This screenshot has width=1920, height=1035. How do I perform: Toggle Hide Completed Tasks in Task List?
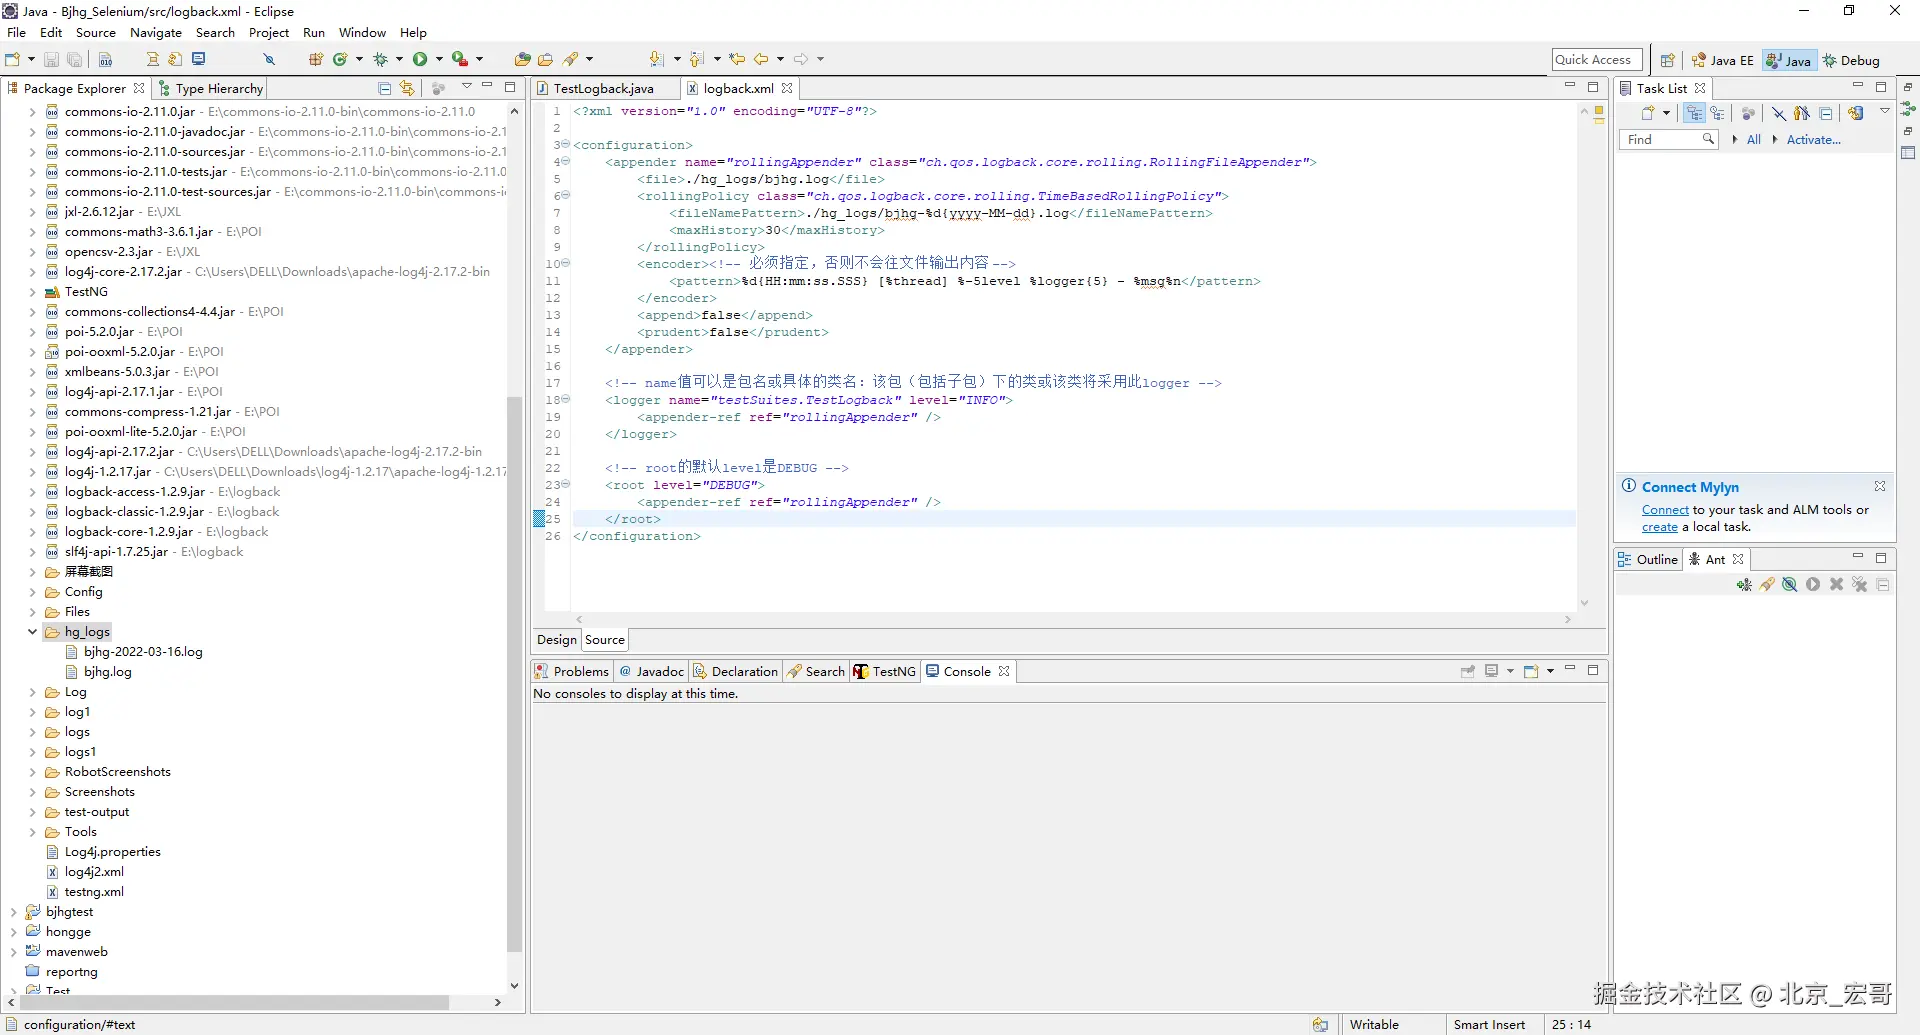pyautogui.click(x=1779, y=114)
